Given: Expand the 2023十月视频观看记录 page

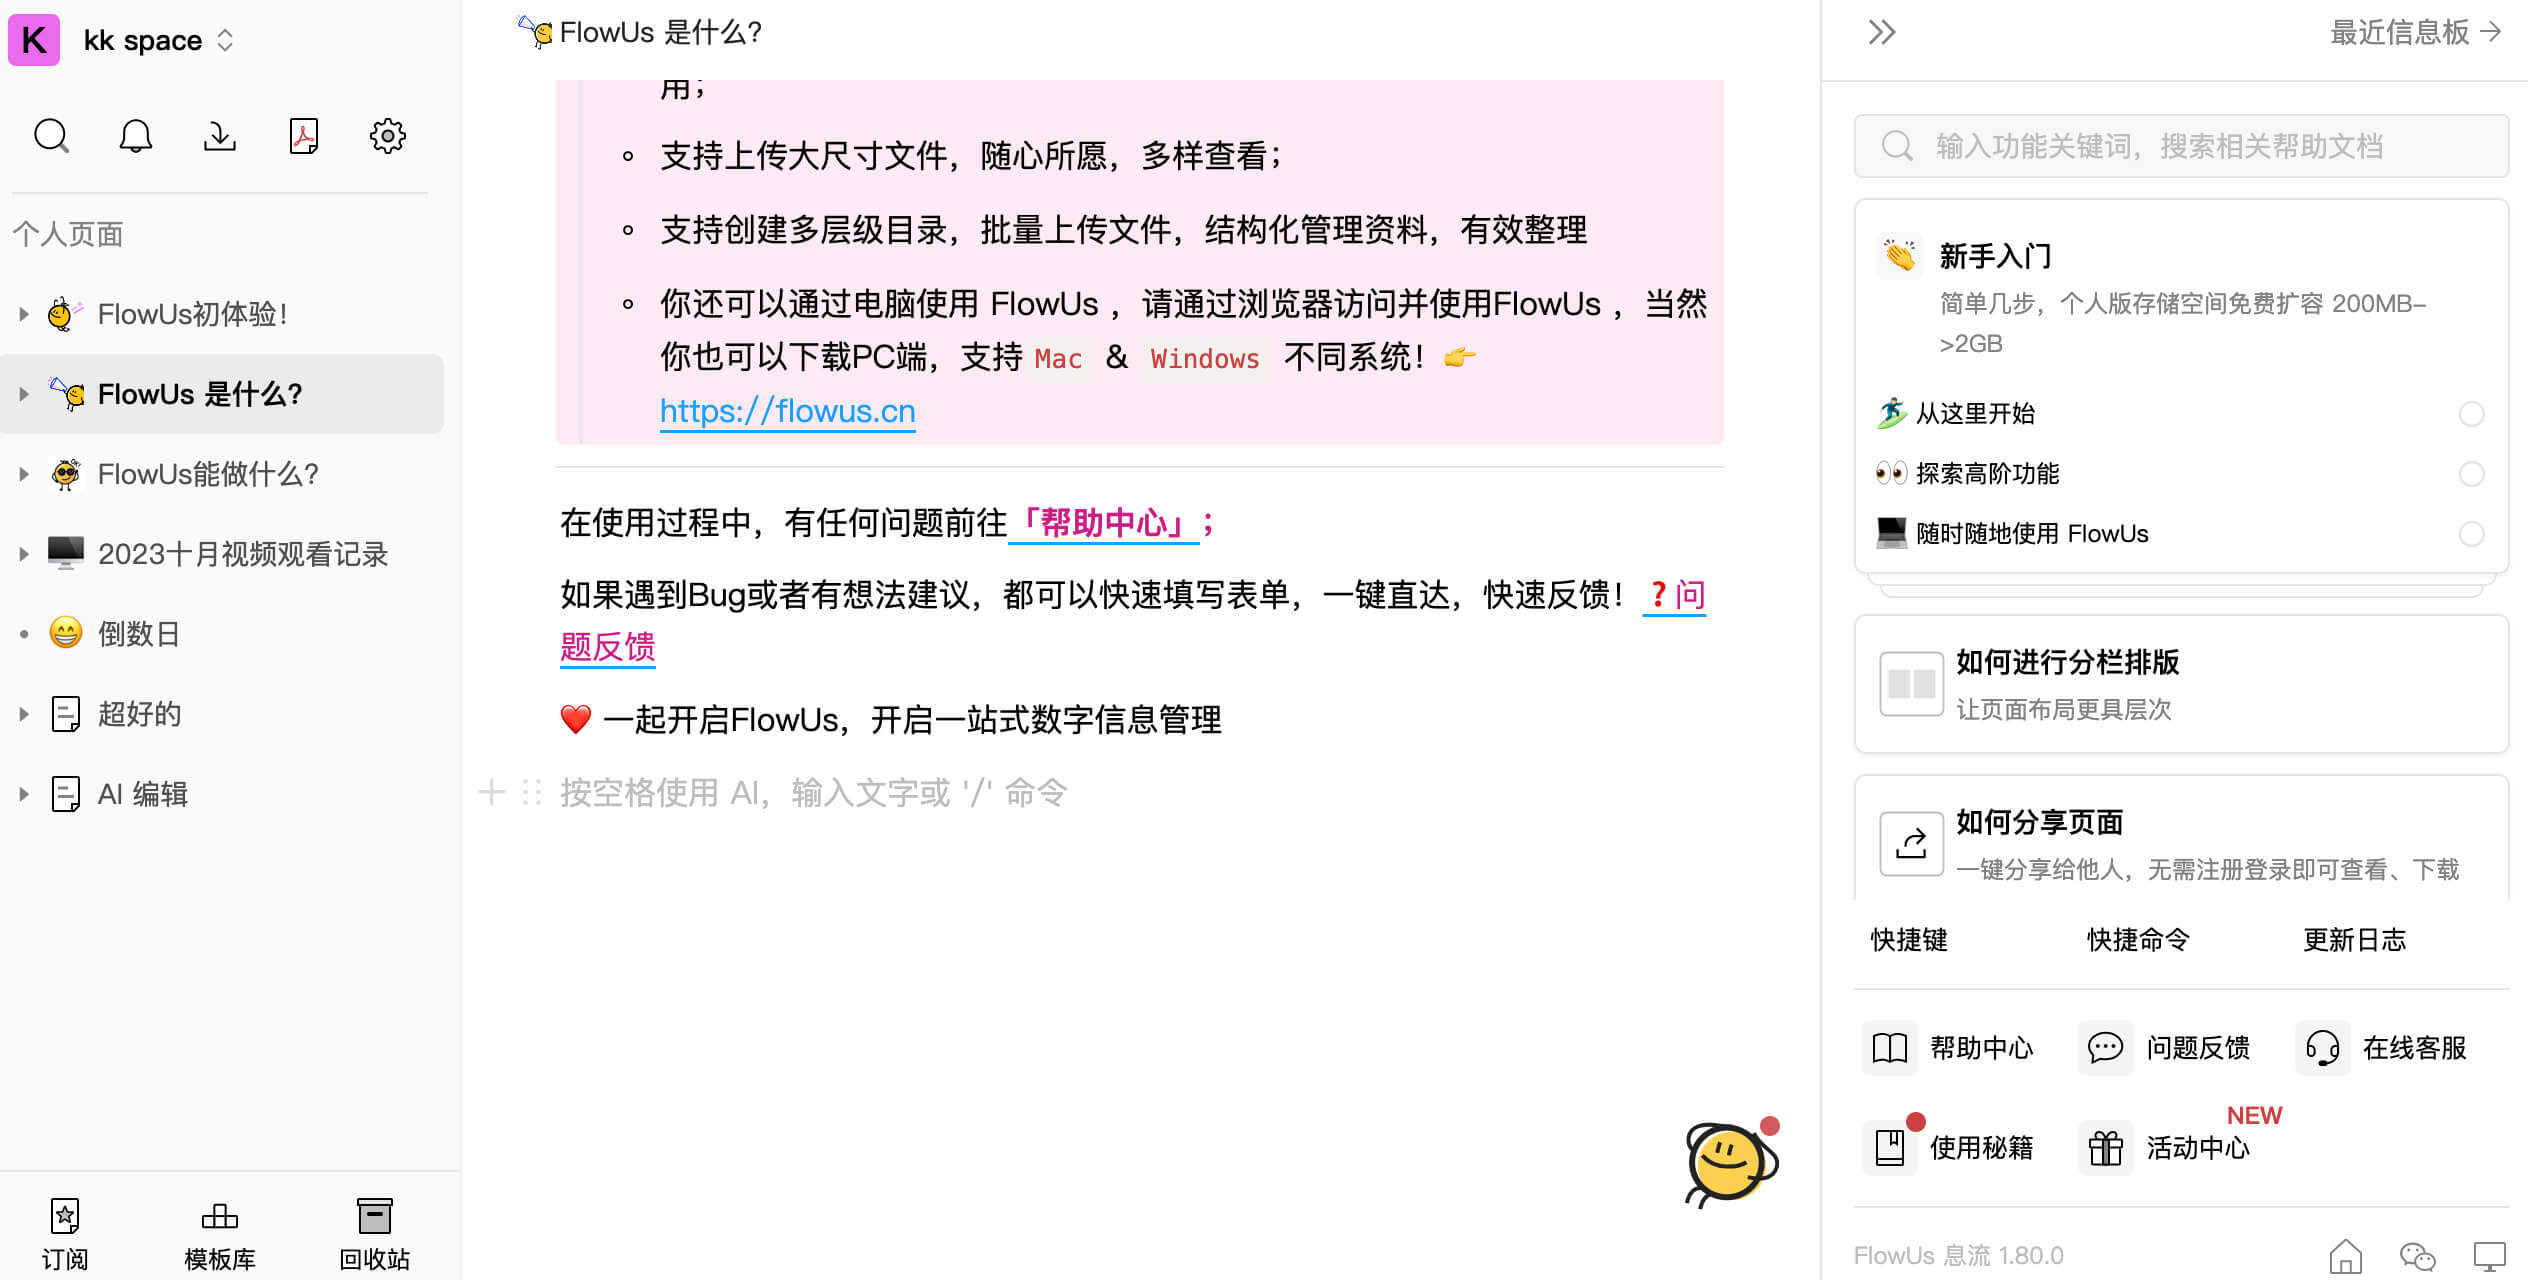Looking at the screenshot, I should (x=24, y=554).
